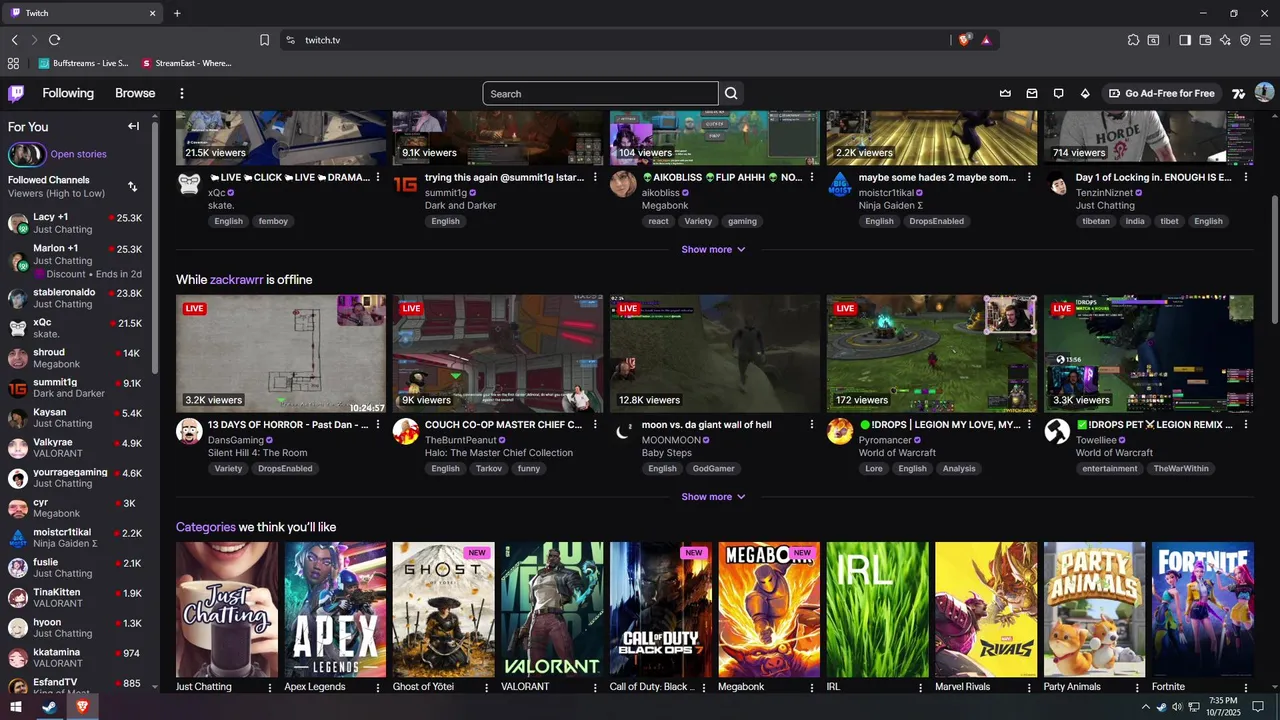This screenshot has width=1280, height=720.
Task: Open Brave hamburger menu
Action: coord(1265,40)
